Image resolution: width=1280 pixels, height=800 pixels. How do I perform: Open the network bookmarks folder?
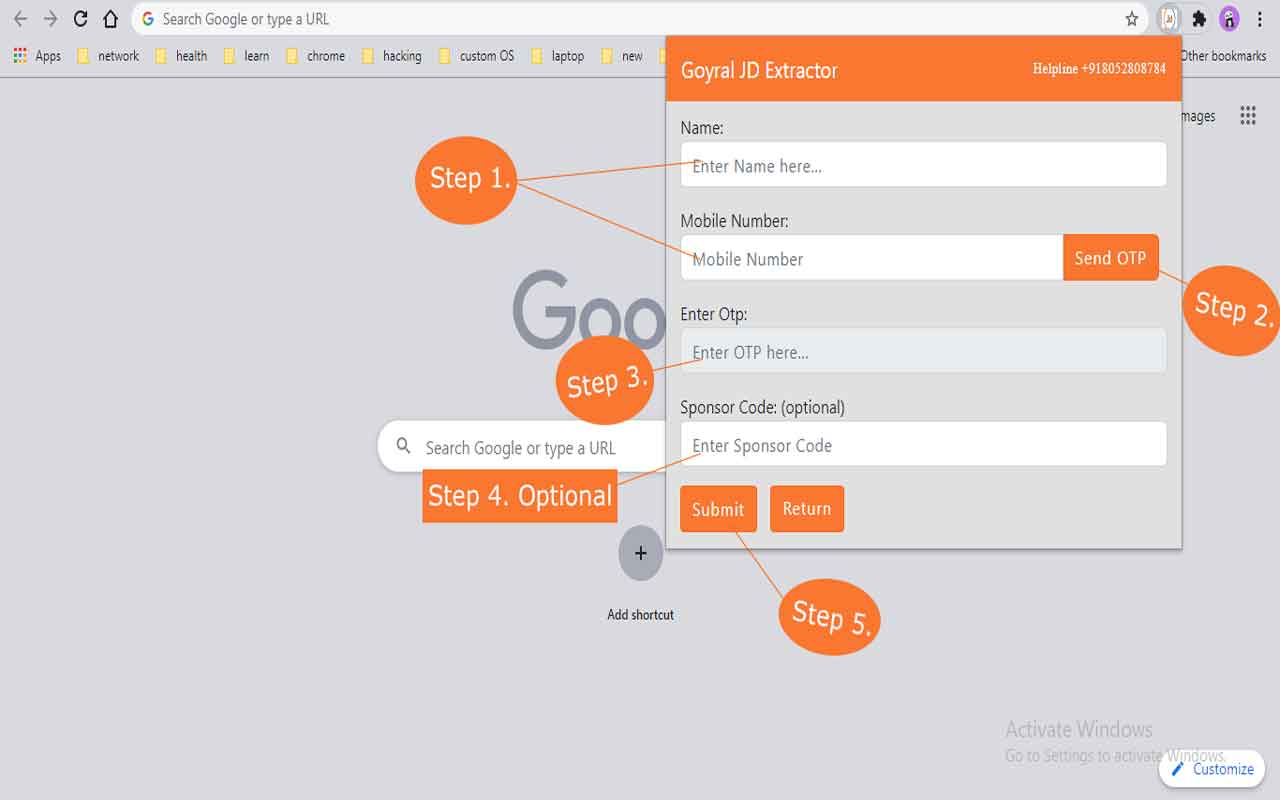point(108,56)
